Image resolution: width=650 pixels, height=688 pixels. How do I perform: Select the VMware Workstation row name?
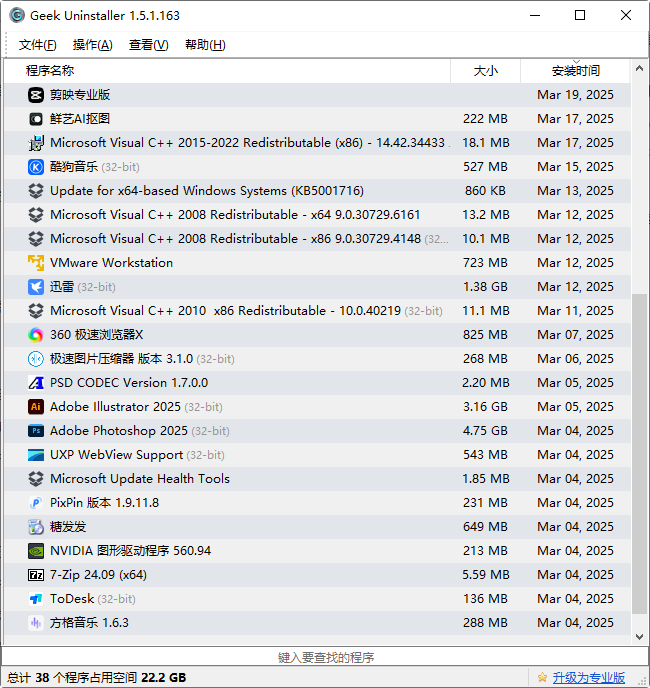(111, 263)
